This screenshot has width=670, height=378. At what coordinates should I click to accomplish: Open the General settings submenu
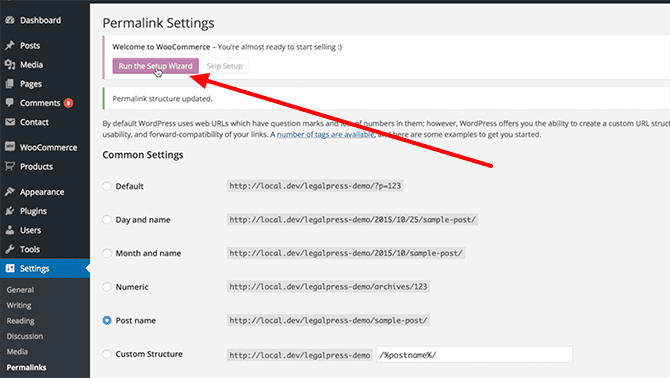[x=20, y=290]
